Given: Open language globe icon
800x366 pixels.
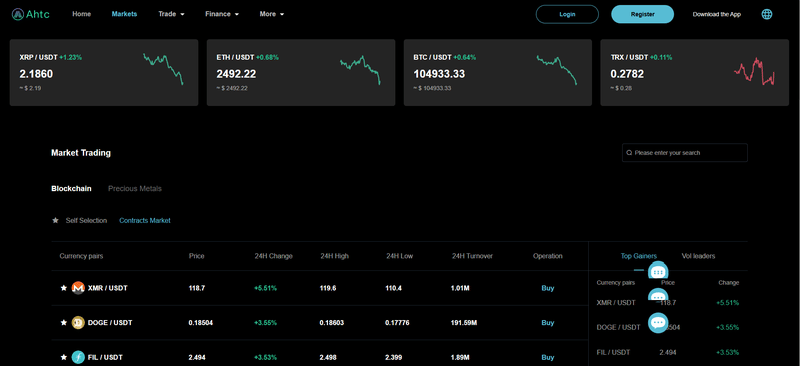Looking at the screenshot, I should pyautogui.click(x=766, y=14).
